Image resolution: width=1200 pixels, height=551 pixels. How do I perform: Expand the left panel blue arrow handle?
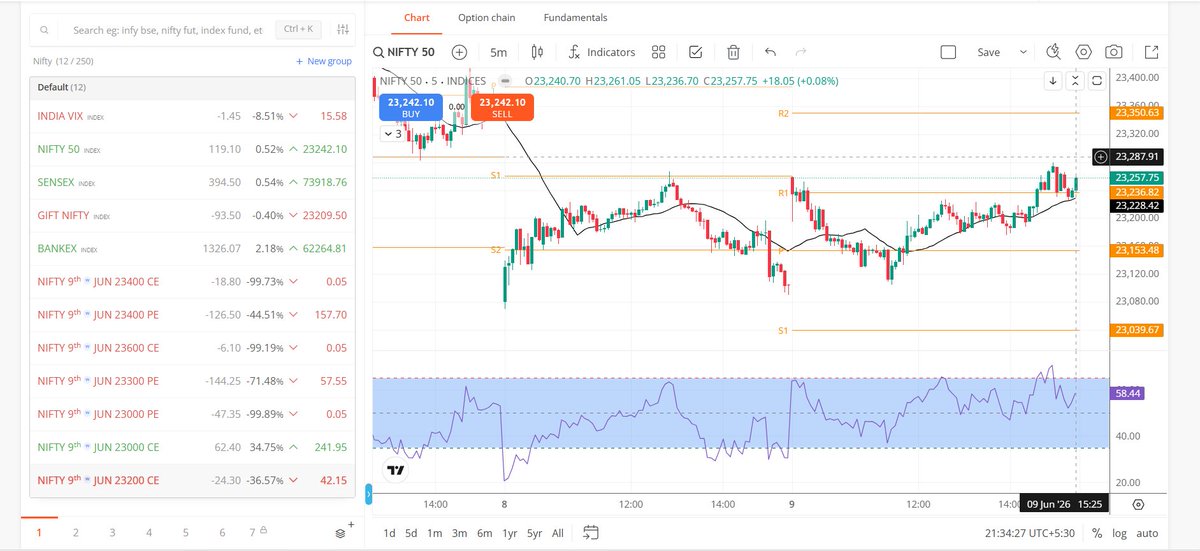(368, 494)
